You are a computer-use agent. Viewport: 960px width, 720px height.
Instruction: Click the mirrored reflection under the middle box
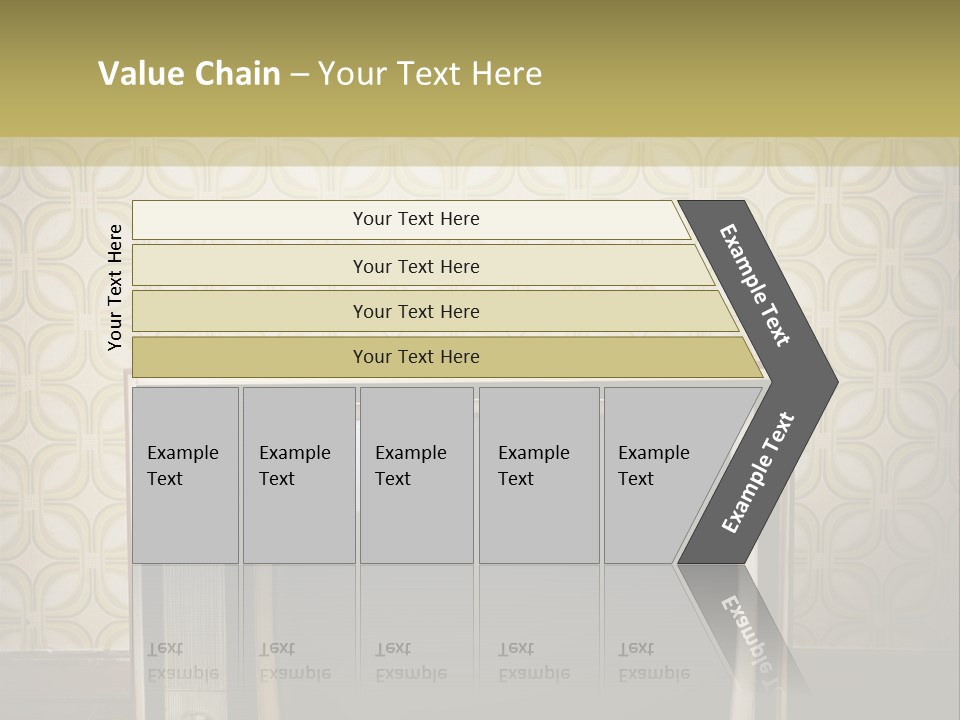point(411,662)
